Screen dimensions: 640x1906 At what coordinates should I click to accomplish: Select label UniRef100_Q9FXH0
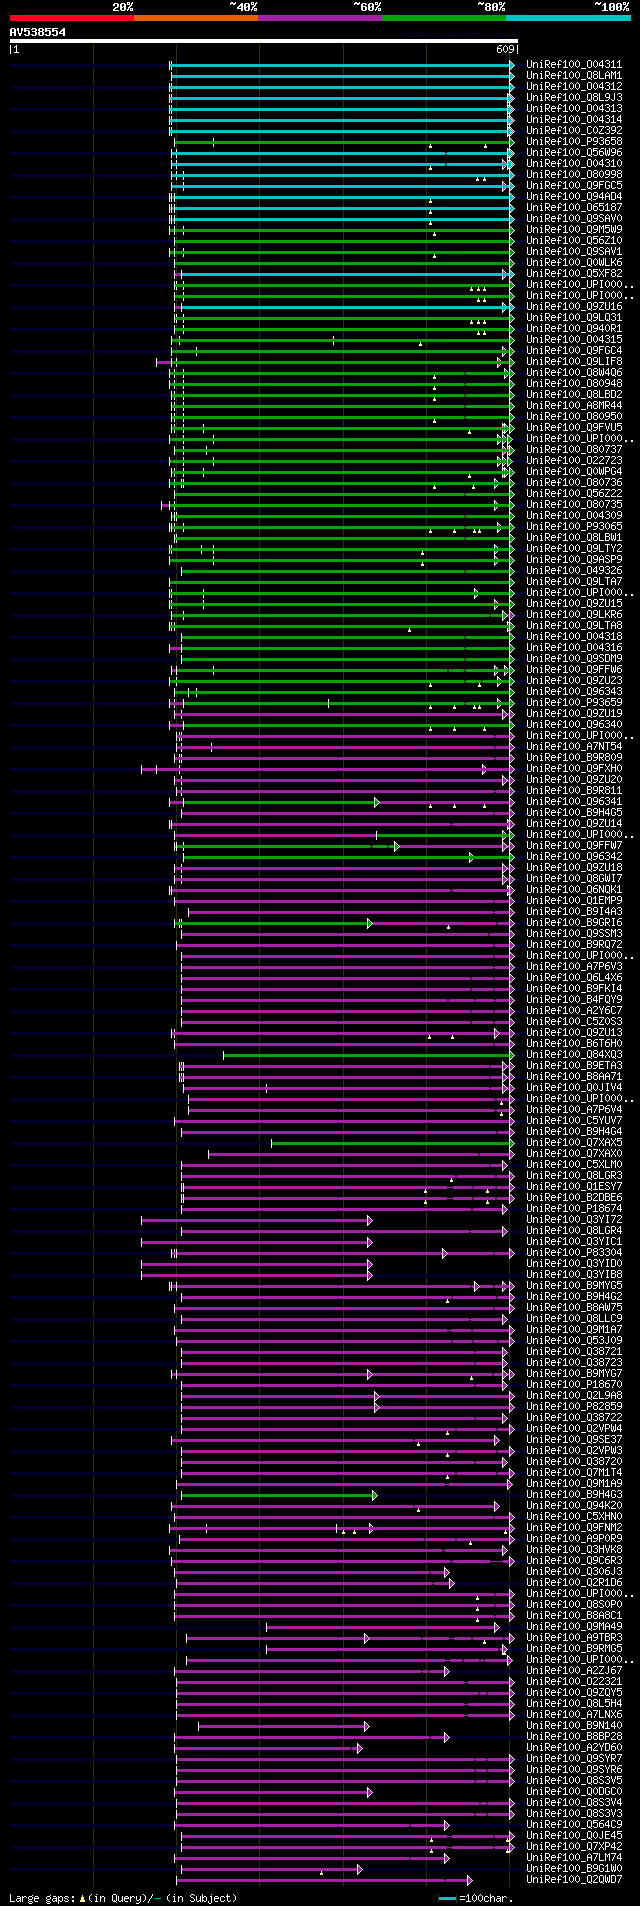574,769
